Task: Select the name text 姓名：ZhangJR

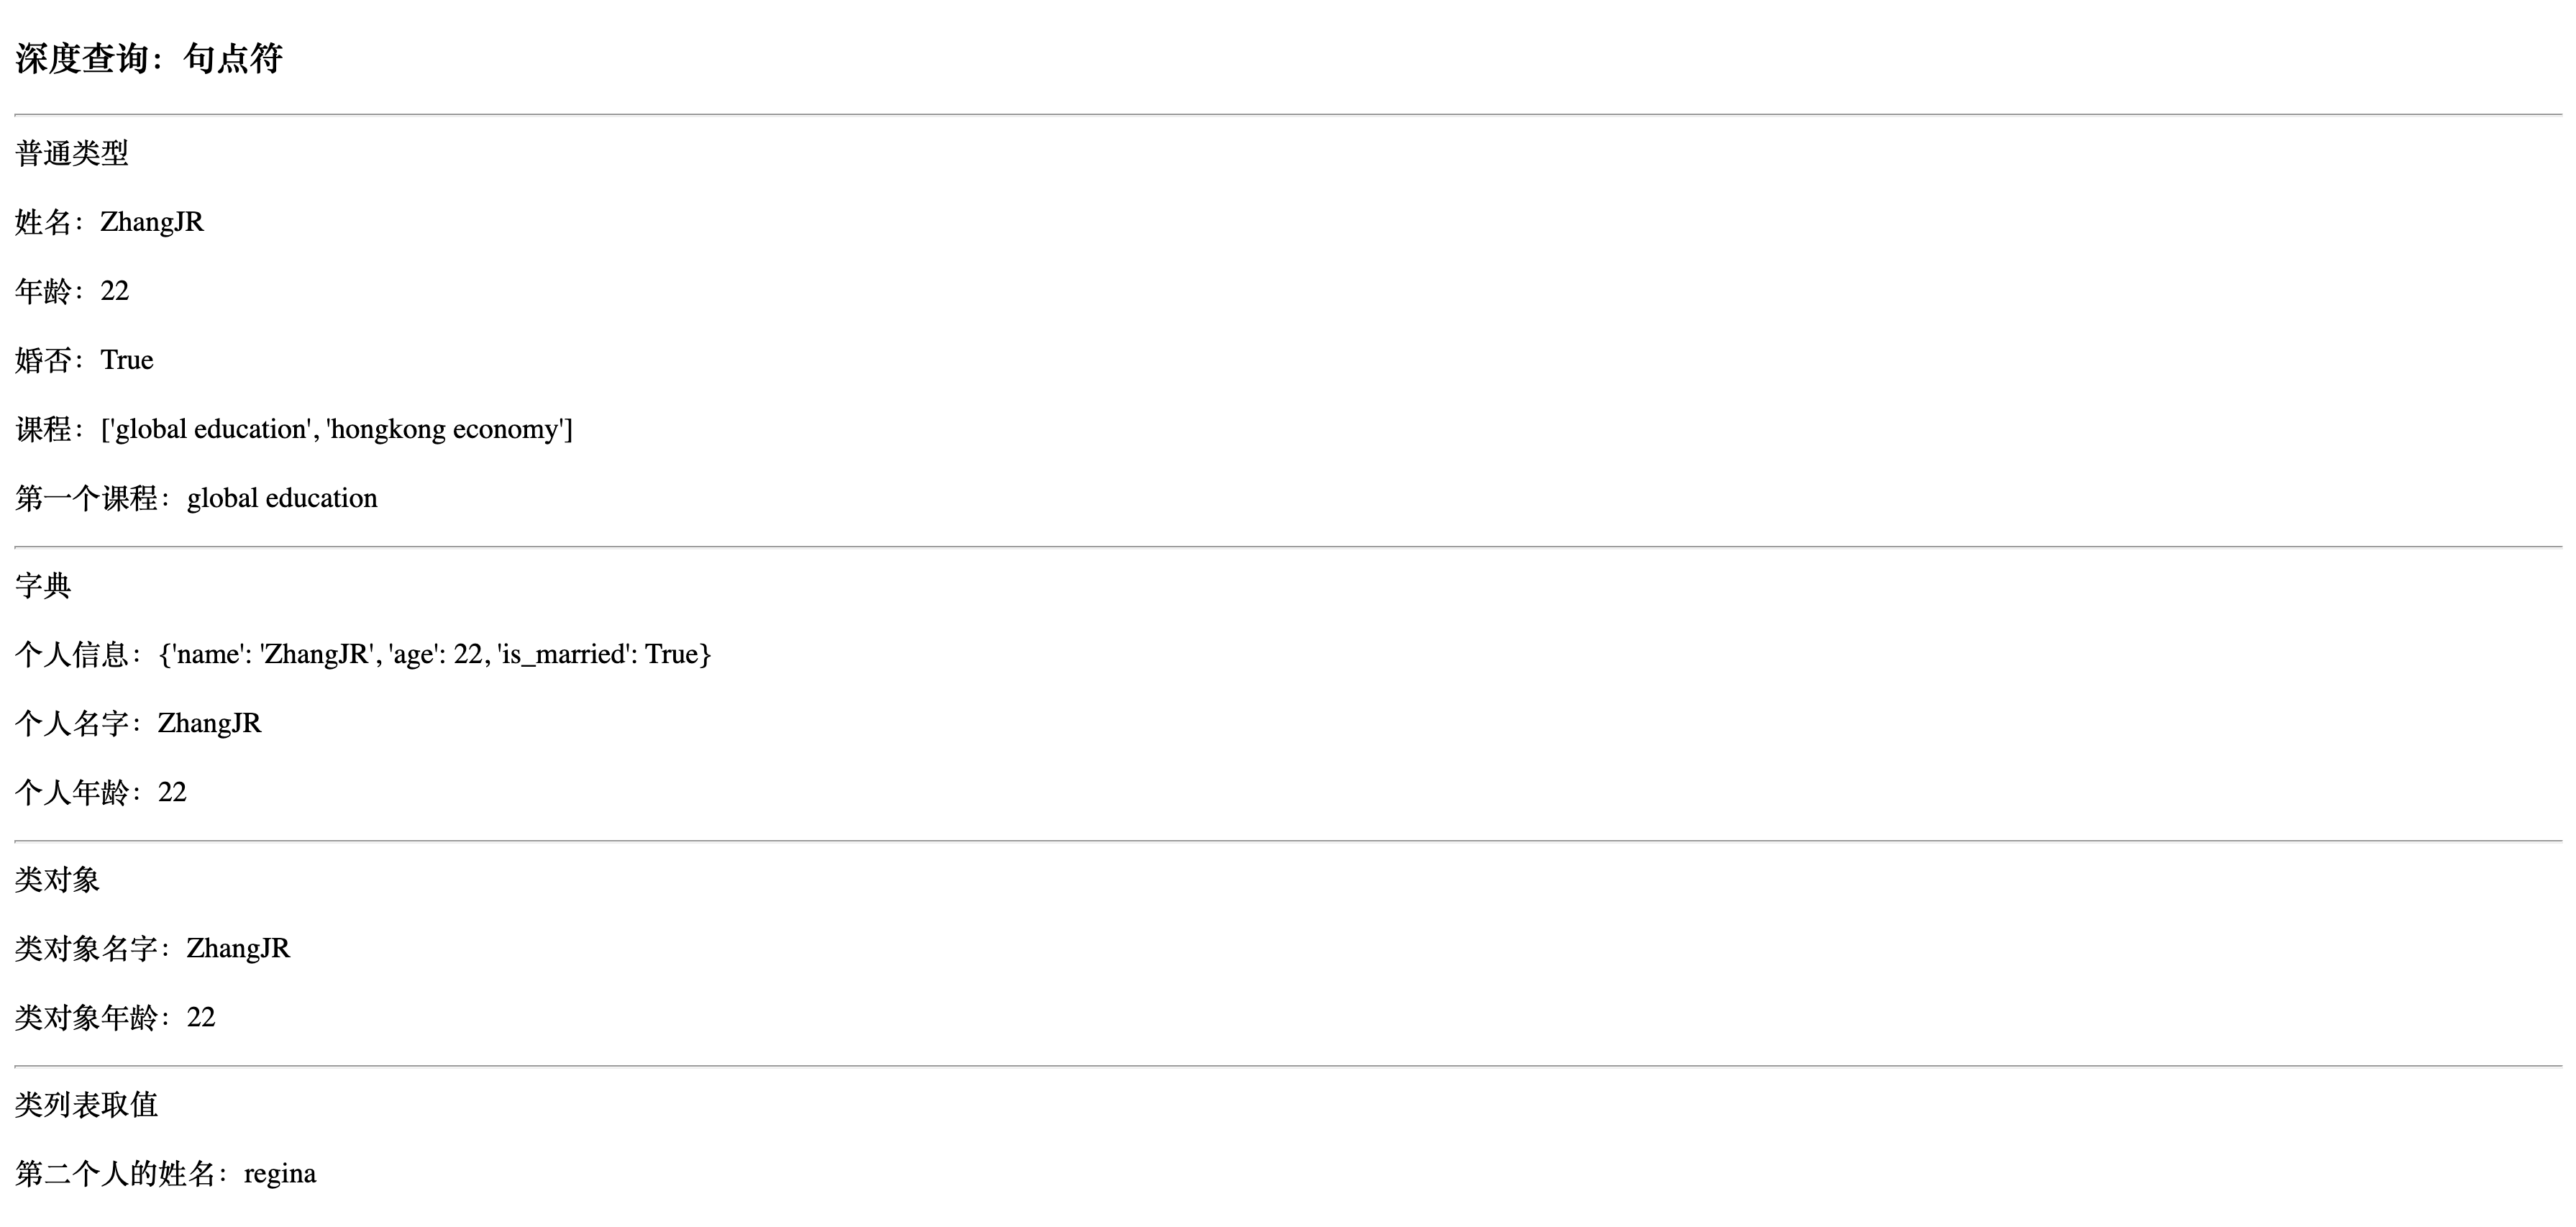Action: [109, 222]
